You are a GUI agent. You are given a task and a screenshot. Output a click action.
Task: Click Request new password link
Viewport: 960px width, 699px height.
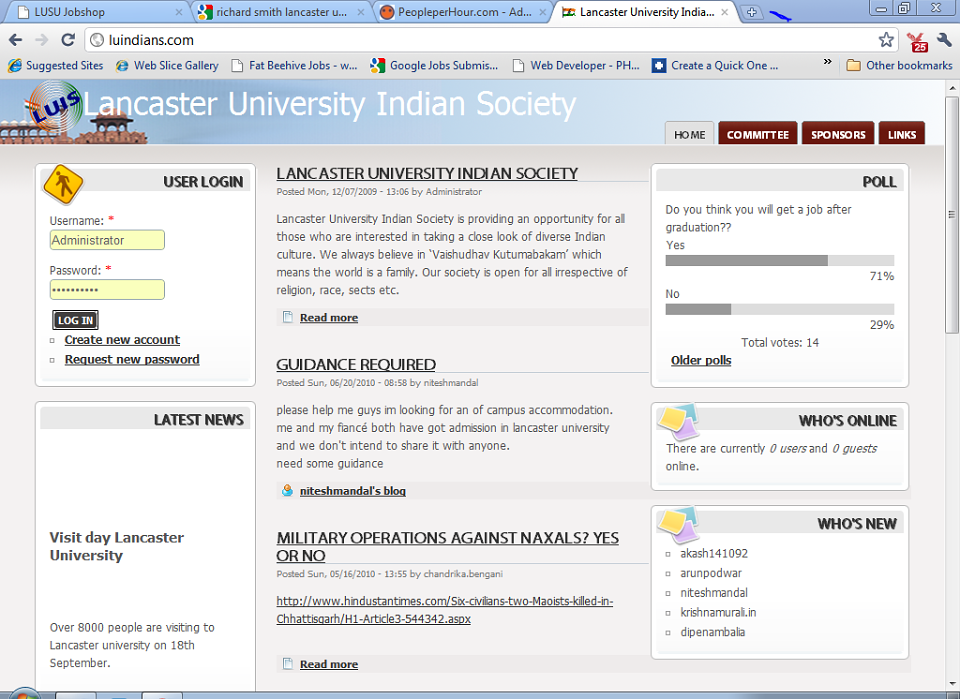pos(132,359)
